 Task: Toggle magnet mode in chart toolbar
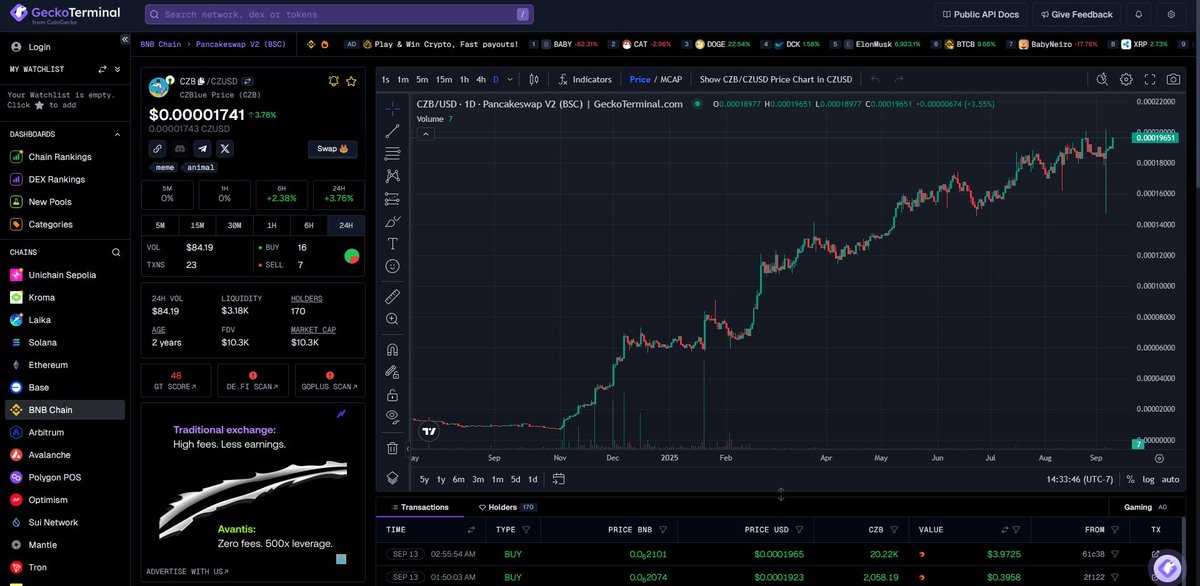[393, 350]
